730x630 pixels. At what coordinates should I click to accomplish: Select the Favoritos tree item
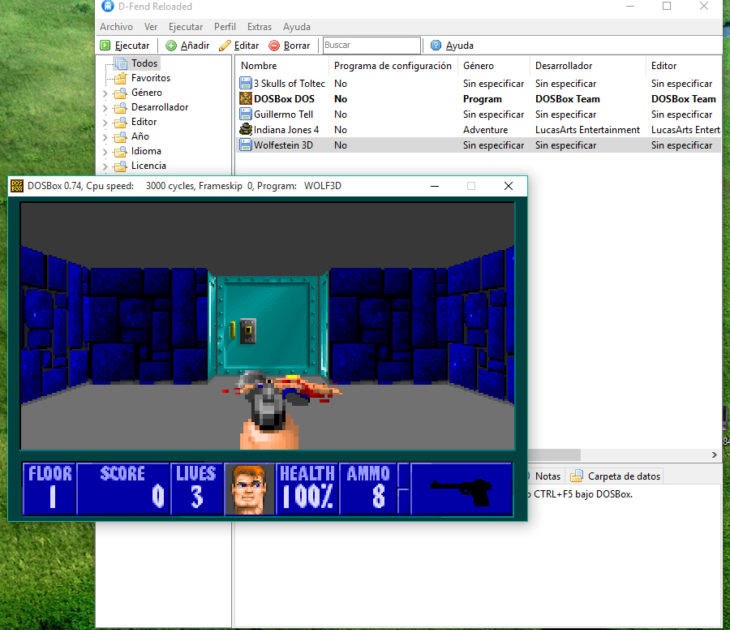151,78
